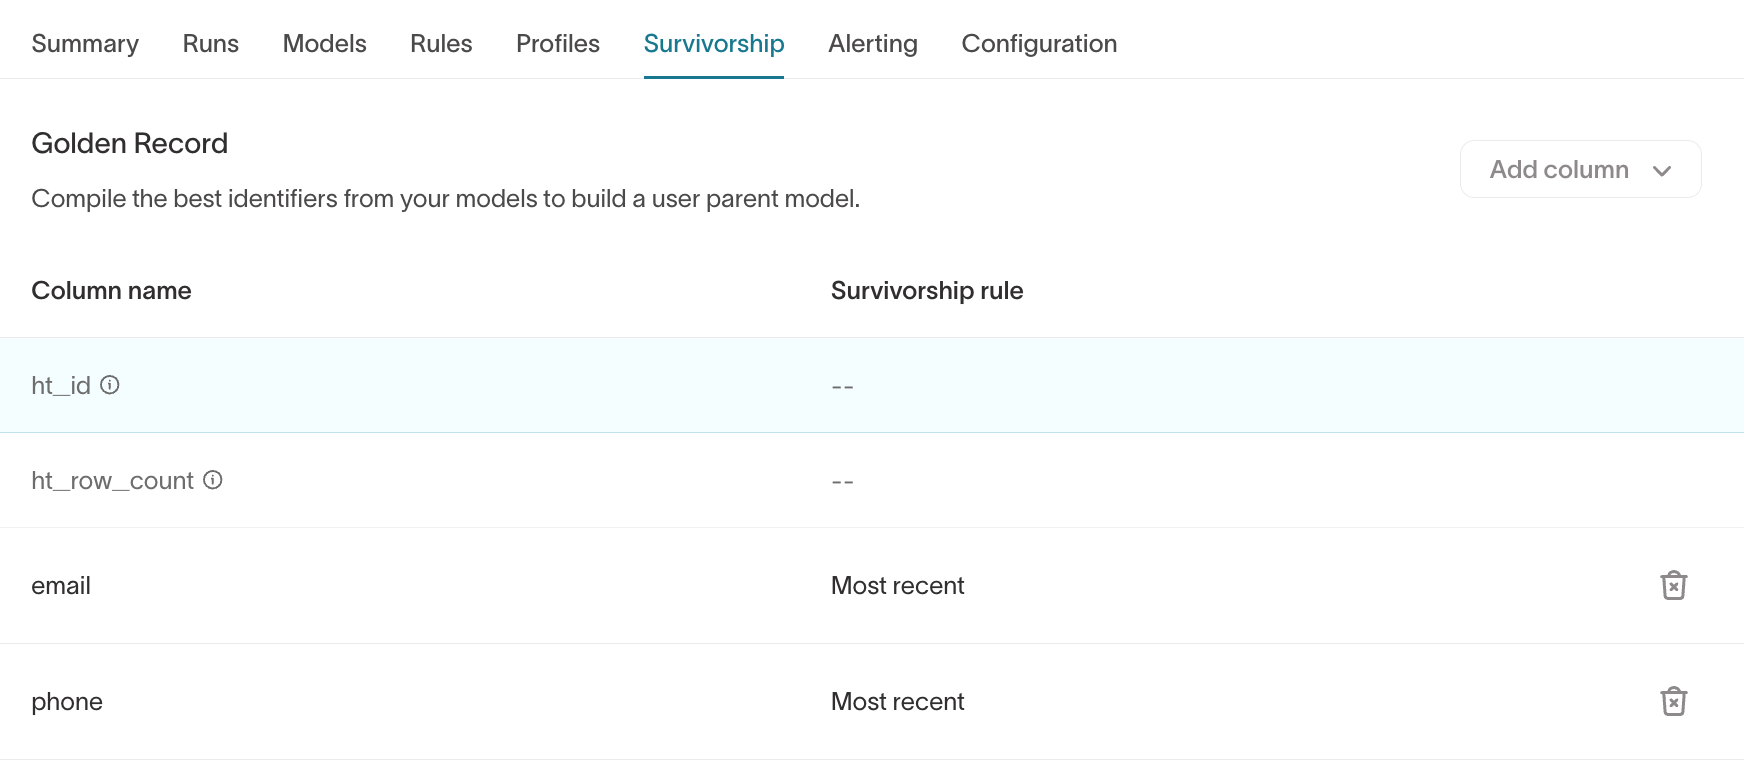View the Profiles tab
The image size is (1744, 770).
tap(557, 43)
